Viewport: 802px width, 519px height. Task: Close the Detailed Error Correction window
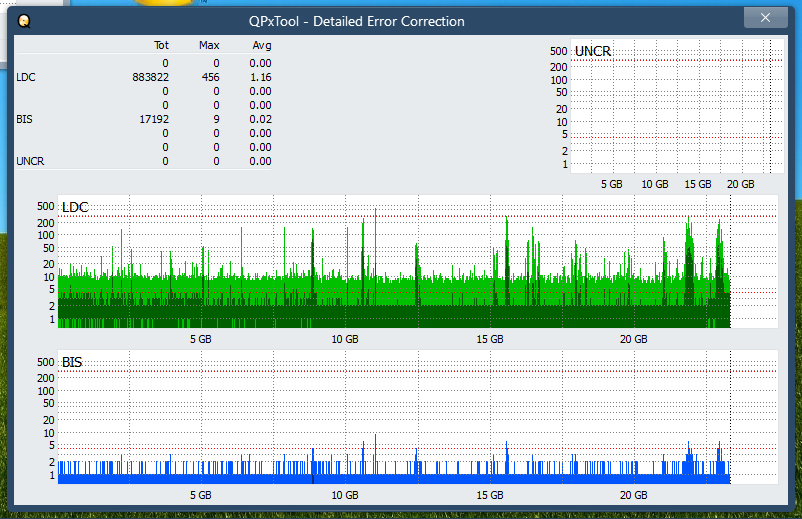click(x=765, y=18)
